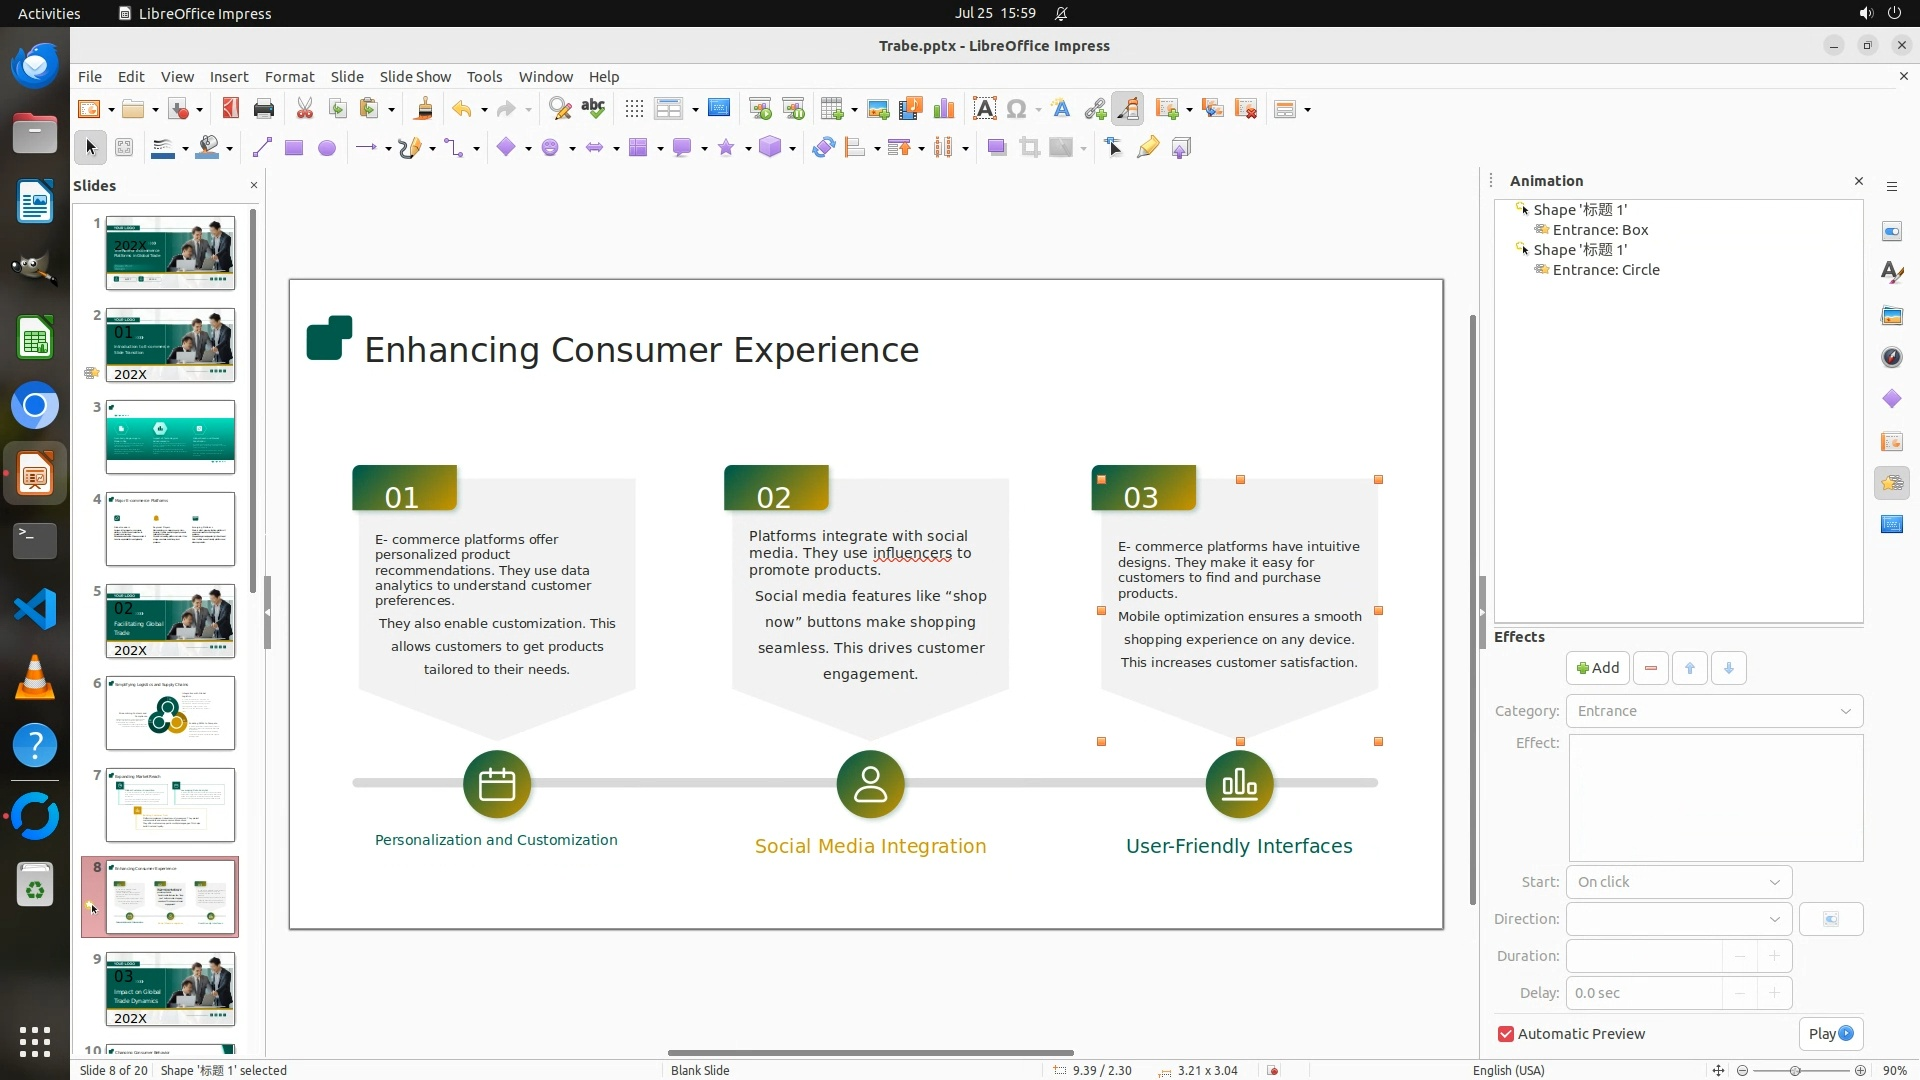Click the Shadow toggle icon
This screenshot has height=1080, width=1920.
coord(996,148)
